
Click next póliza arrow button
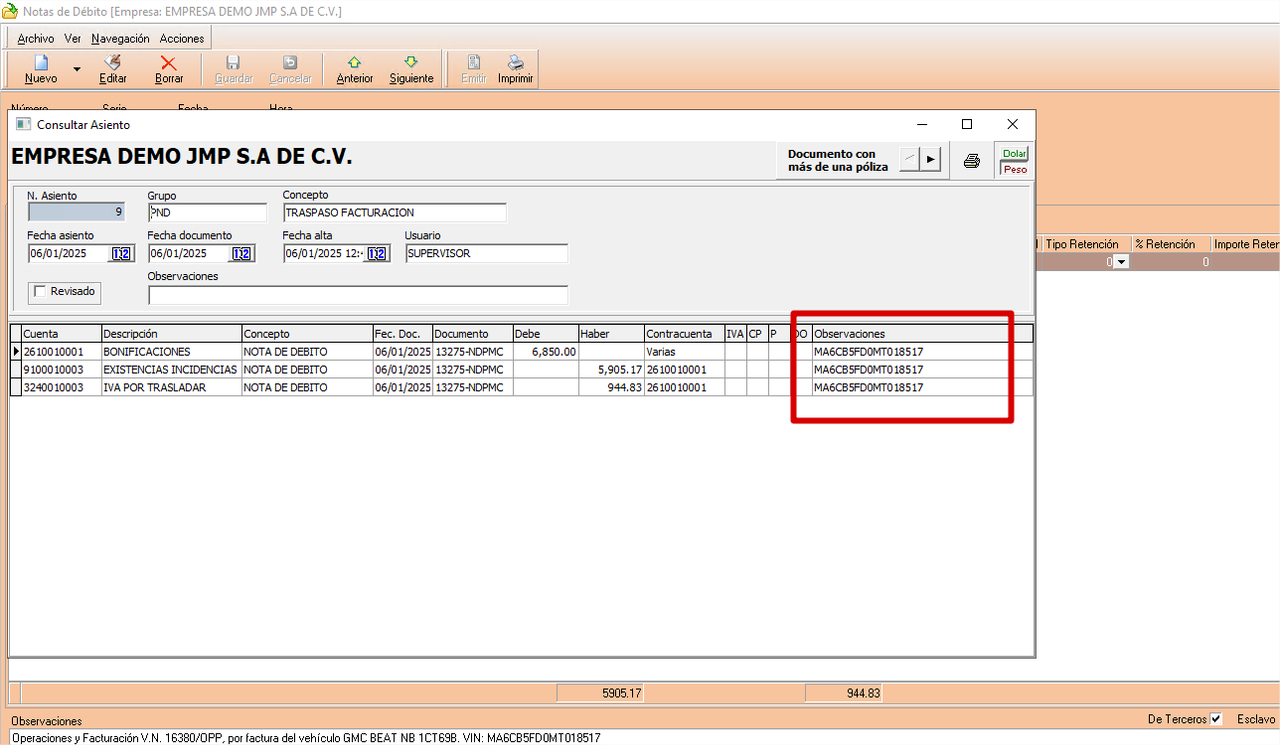[931, 159]
